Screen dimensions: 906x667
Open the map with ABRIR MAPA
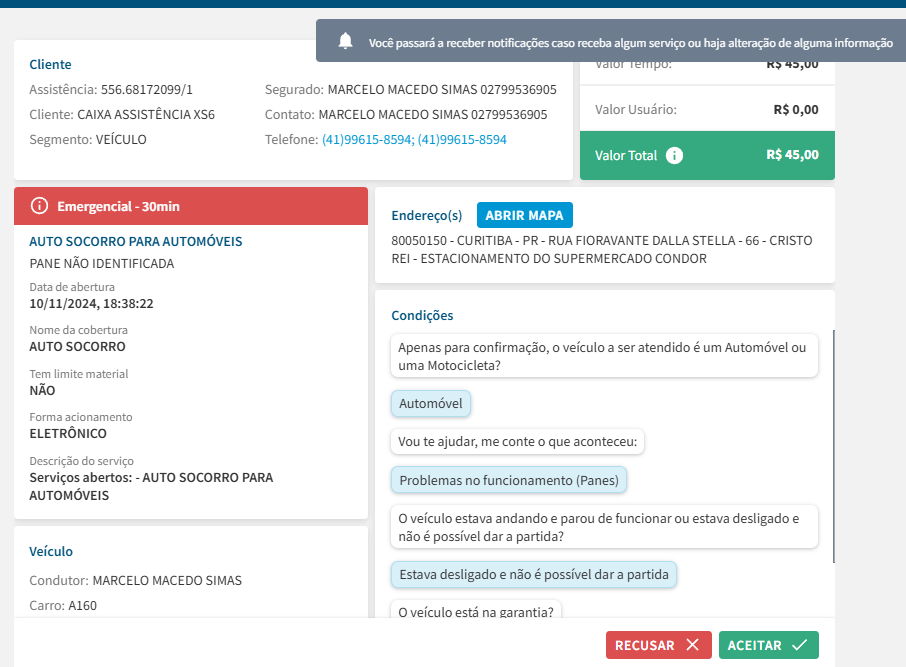coord(524,215)
